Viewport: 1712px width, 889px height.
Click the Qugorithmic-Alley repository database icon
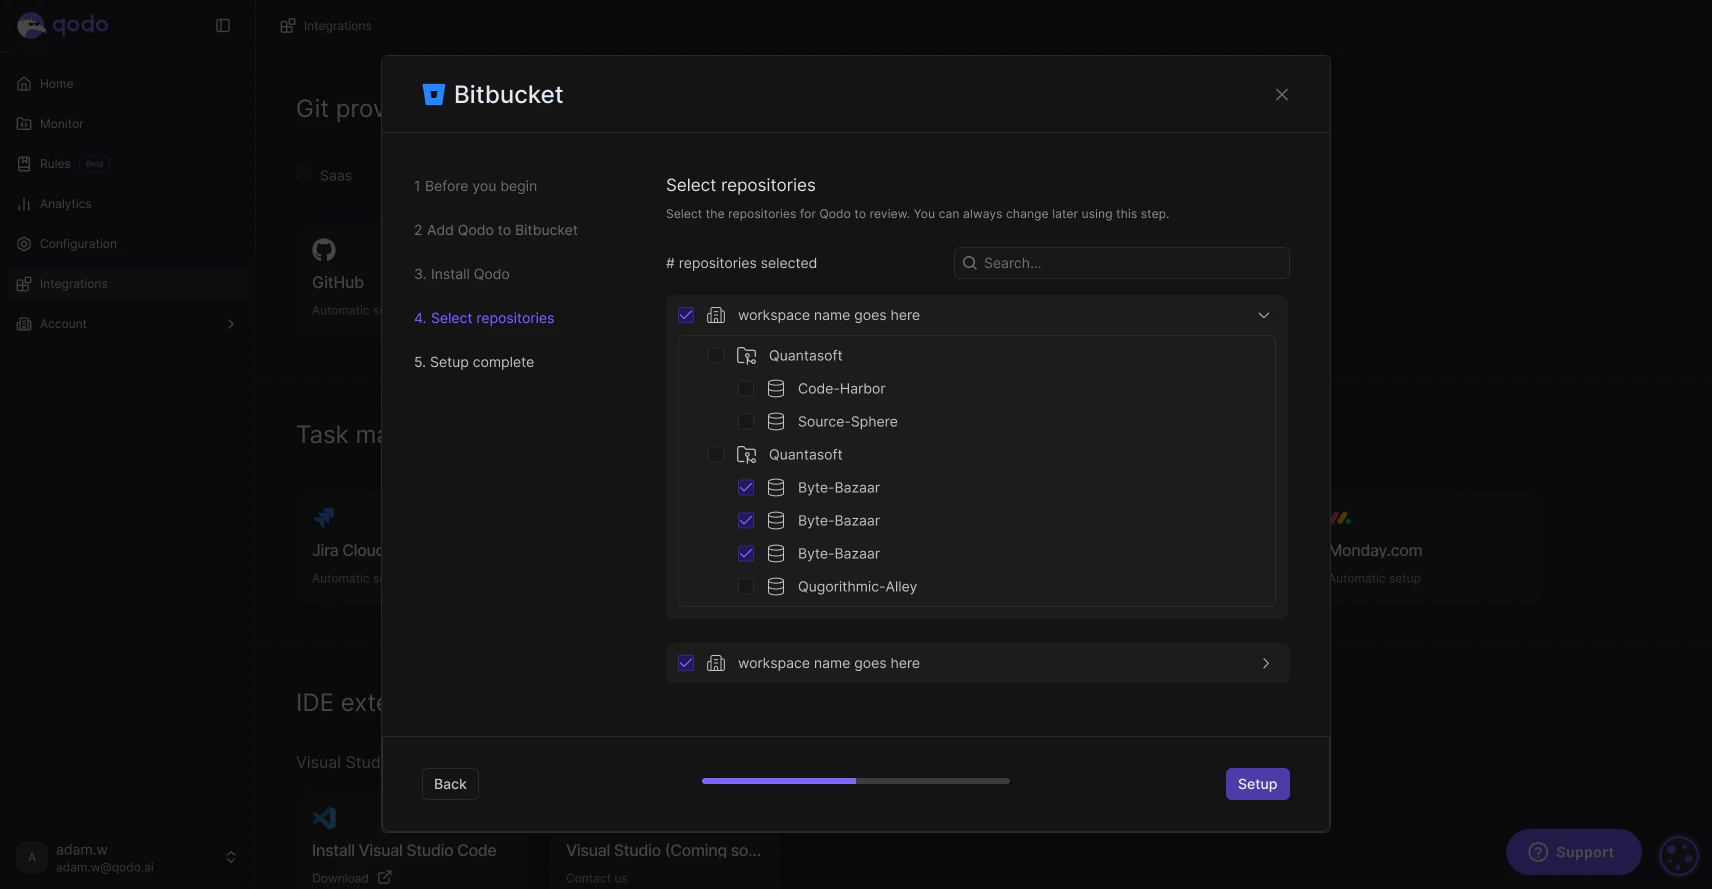click(x=776, y=587)
